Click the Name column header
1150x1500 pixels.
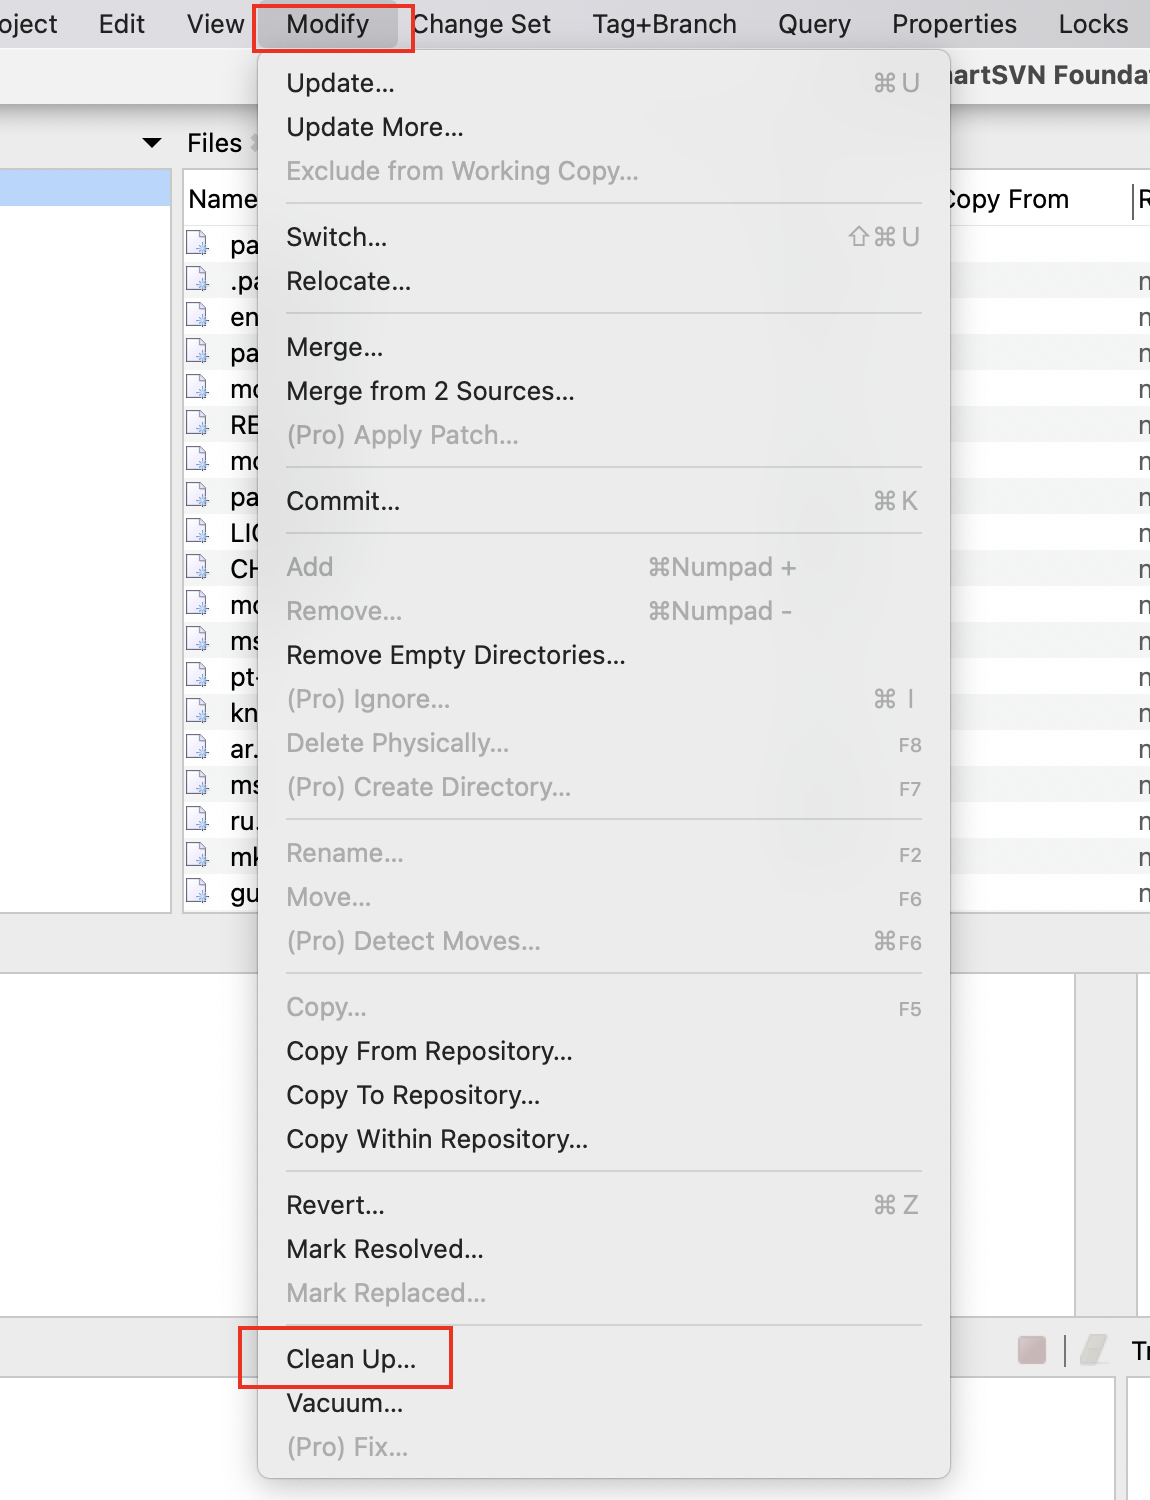click(222, 198)
